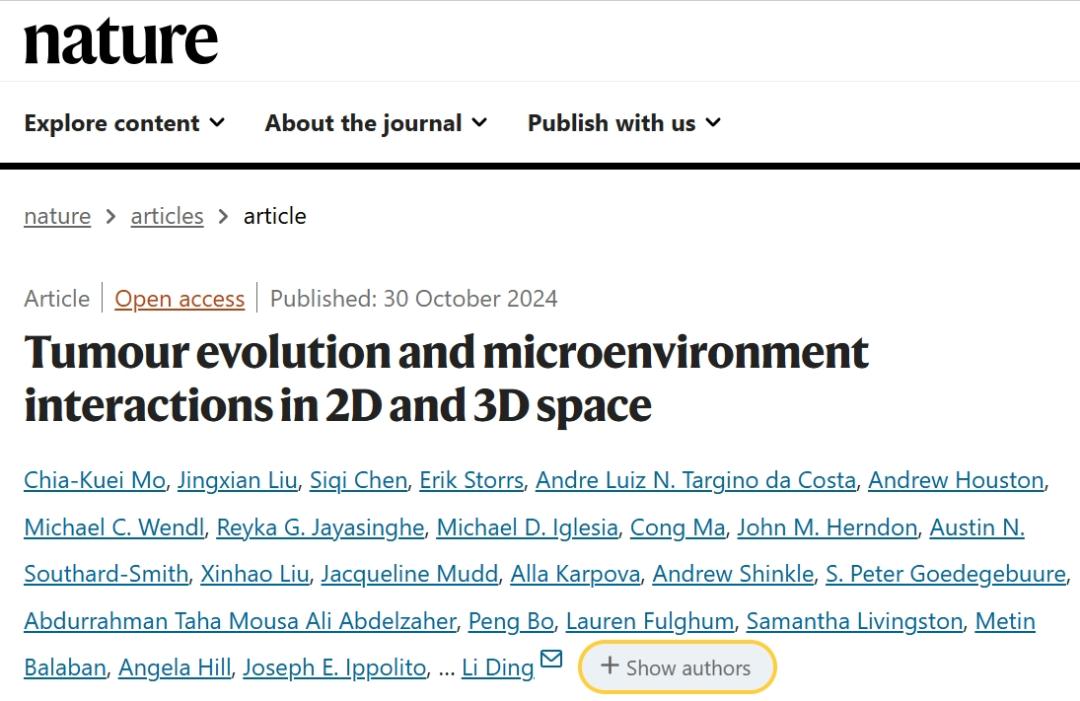Click author Andrew Houston
Image resolution: width=1080 pixels, height=701 pixels.
point(956,480)
